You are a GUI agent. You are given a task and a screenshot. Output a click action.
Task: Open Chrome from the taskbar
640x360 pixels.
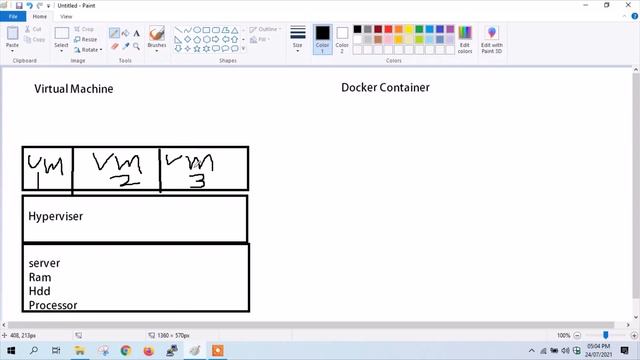126,351
